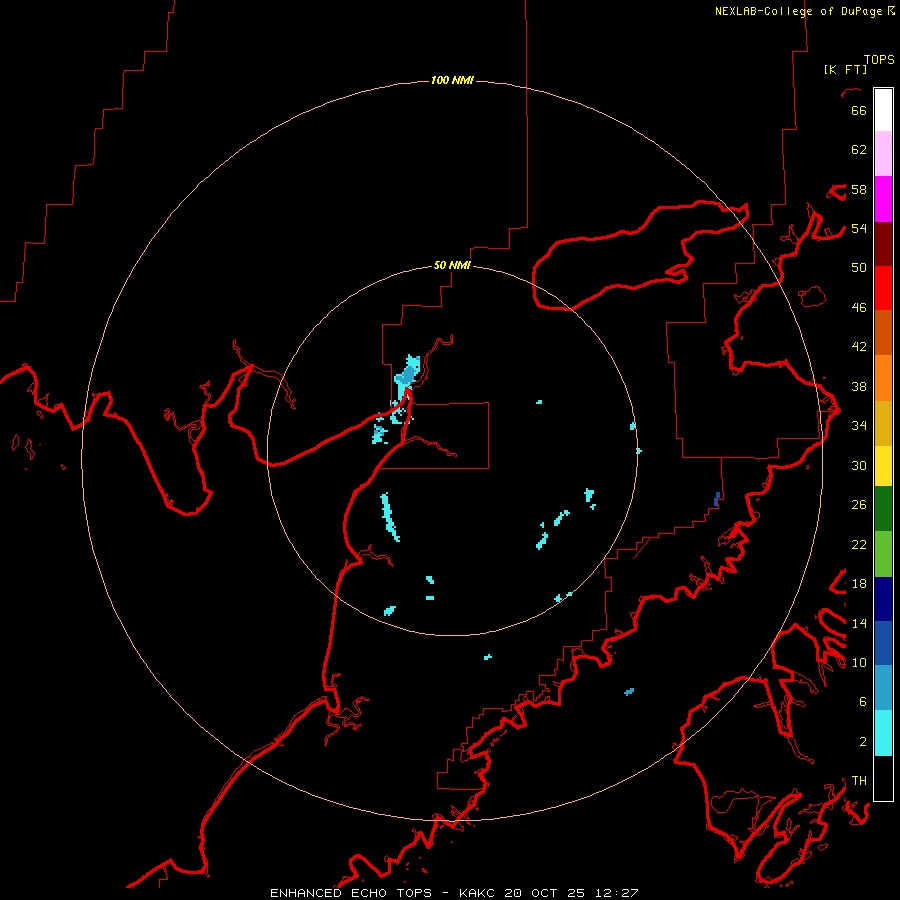Select the 50 scale label in legend
Viewport: 900px width, 900px height.
pos(859,268)
